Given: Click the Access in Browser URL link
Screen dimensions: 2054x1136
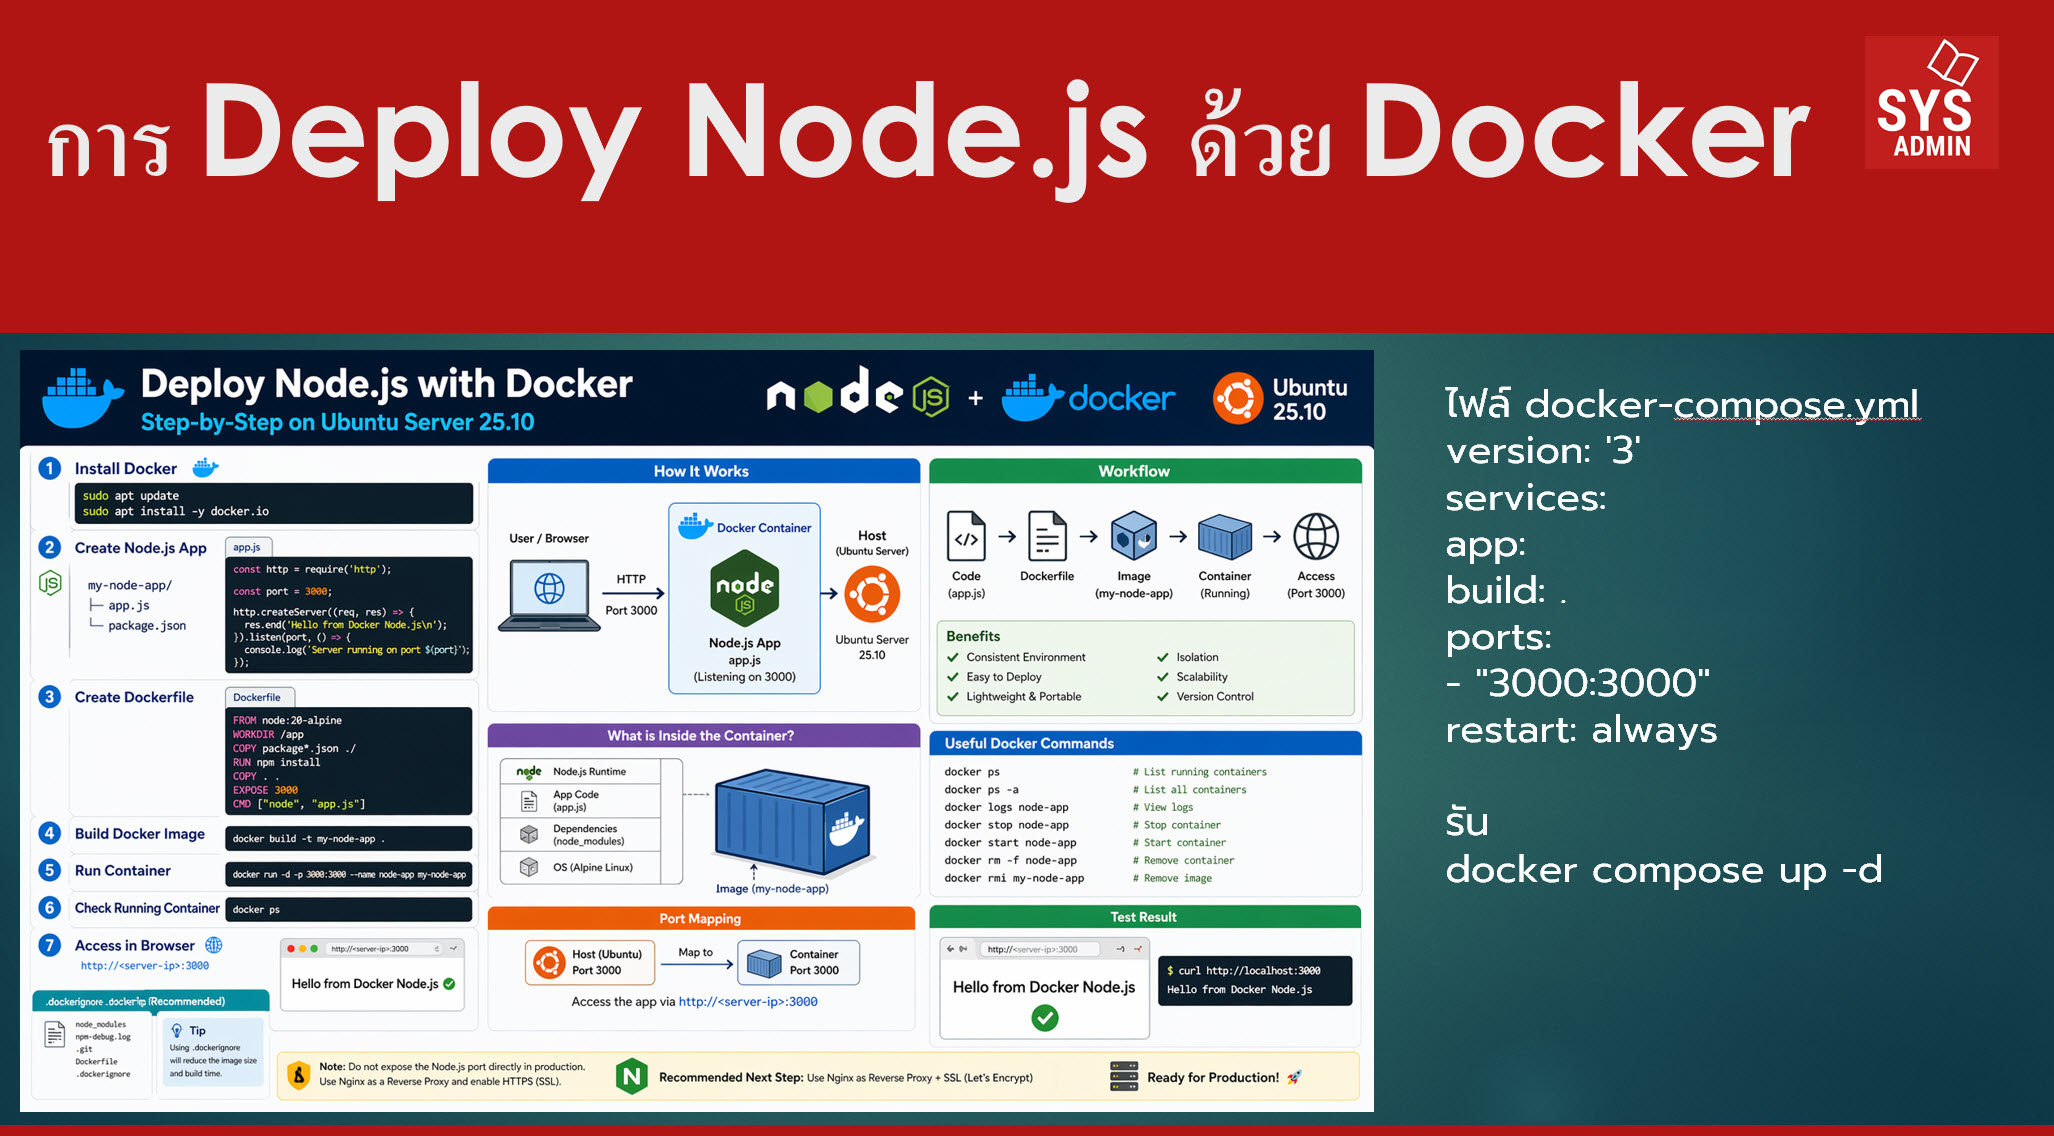Looking at the screenshot, I should 145,966.
